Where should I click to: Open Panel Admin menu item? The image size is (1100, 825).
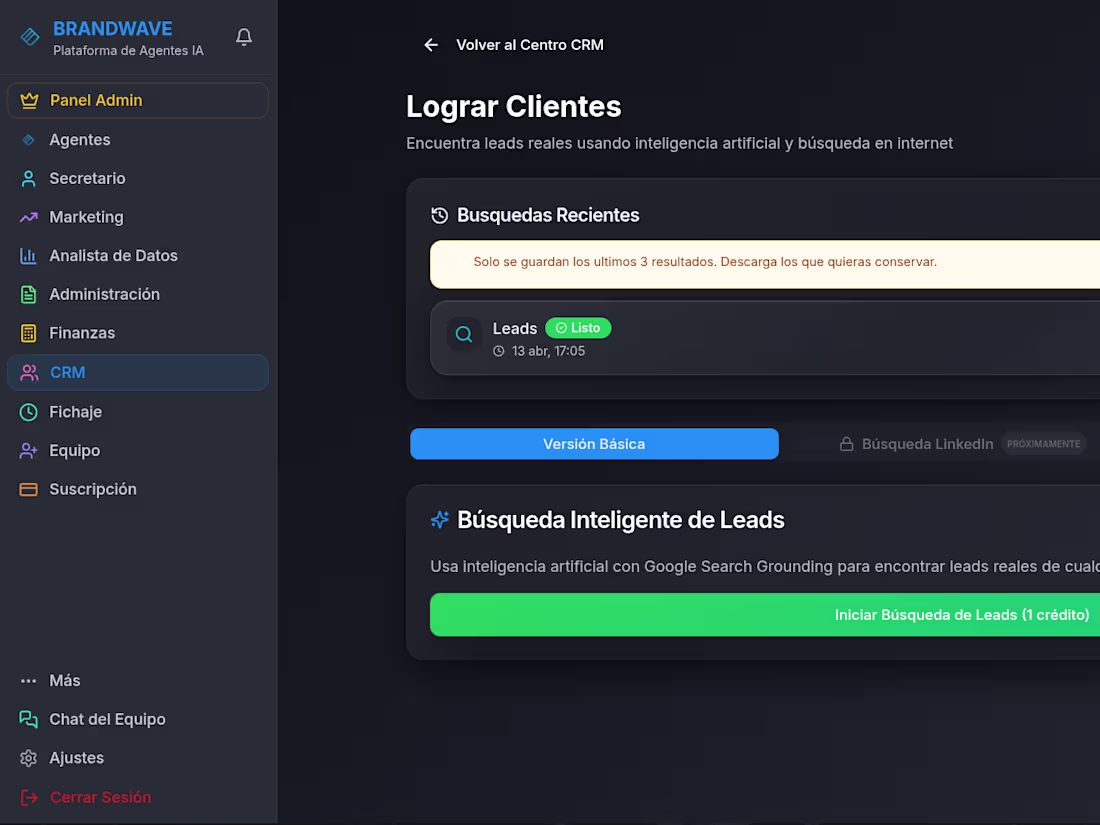point(138,100)
